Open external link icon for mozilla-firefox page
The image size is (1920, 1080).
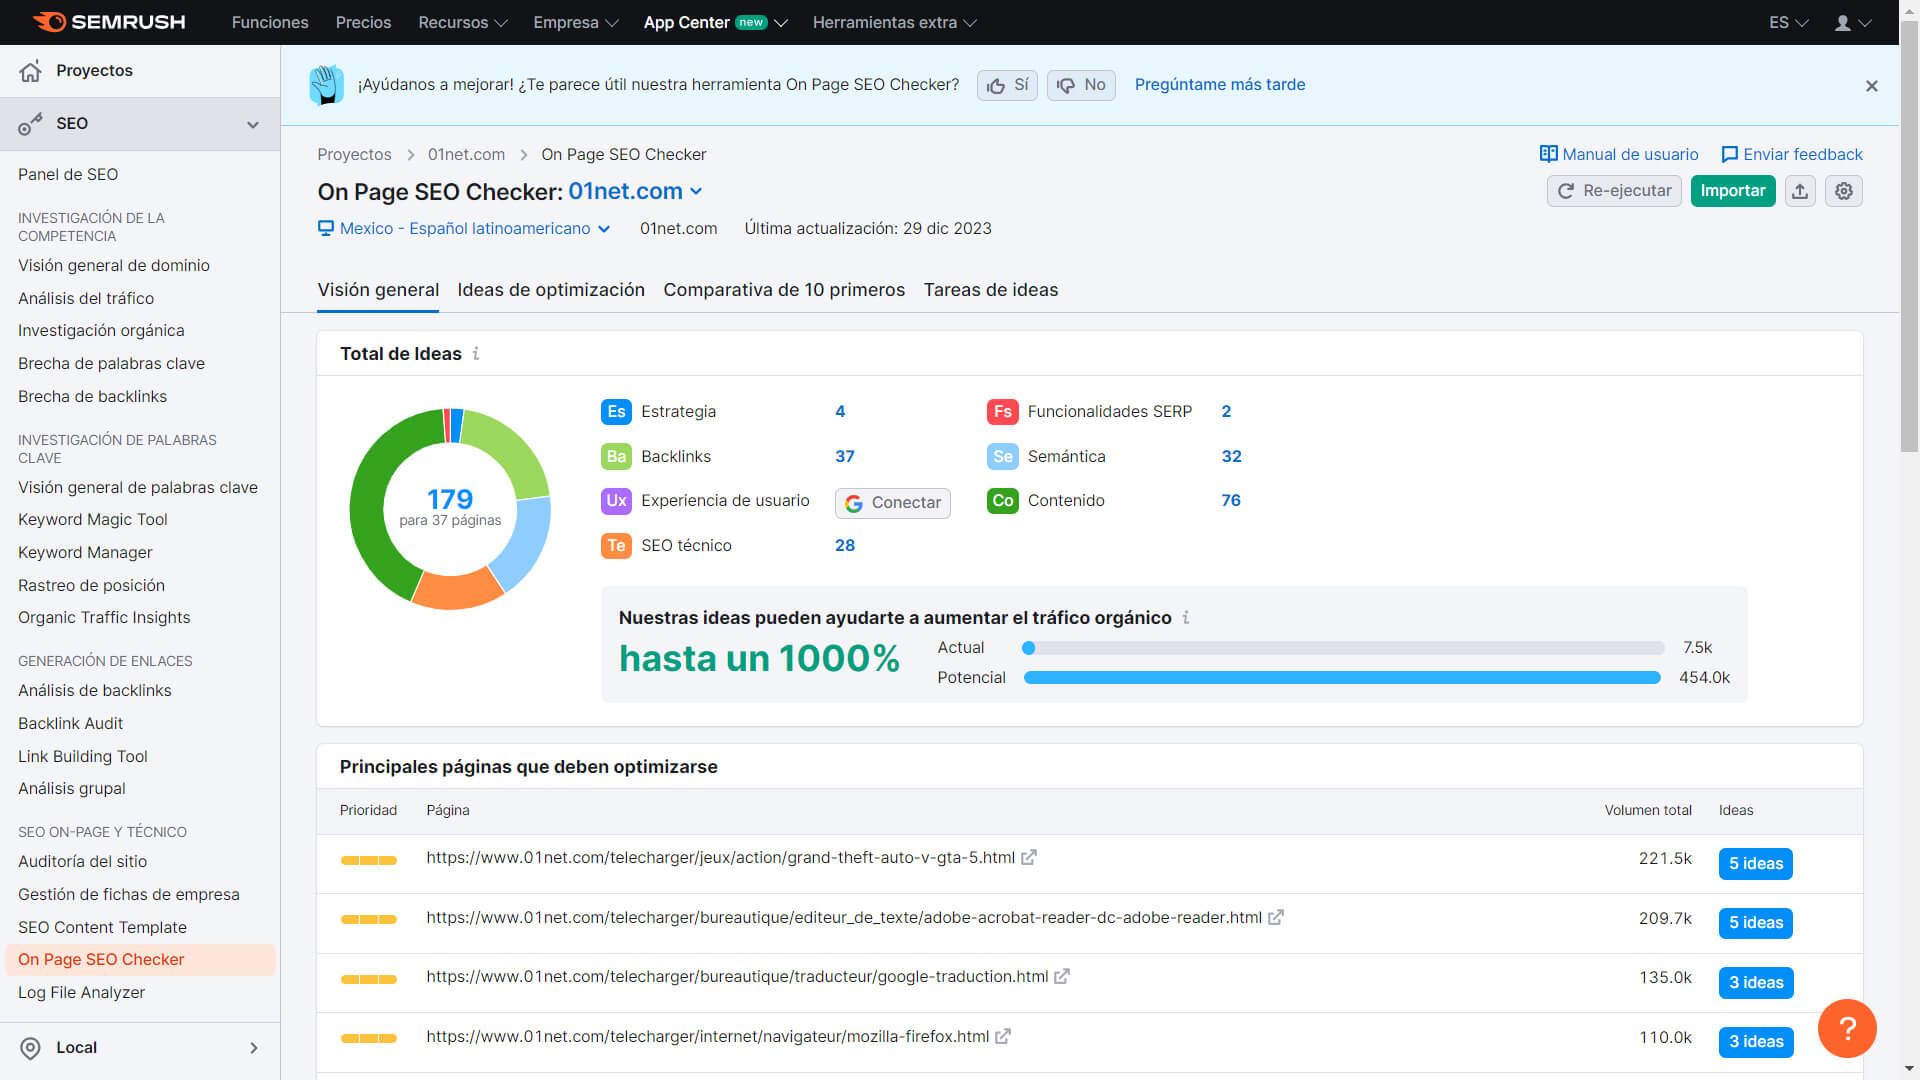pyautogui.click(x=1002, y=1037)
